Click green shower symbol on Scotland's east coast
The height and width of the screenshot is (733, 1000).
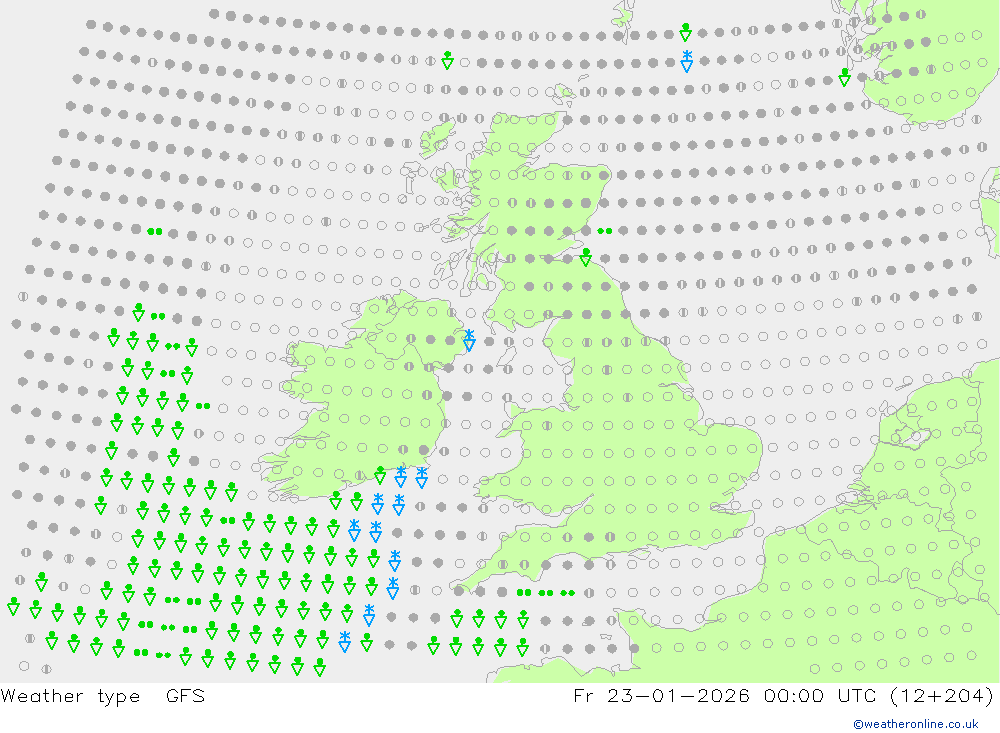[x=586, y=256]
